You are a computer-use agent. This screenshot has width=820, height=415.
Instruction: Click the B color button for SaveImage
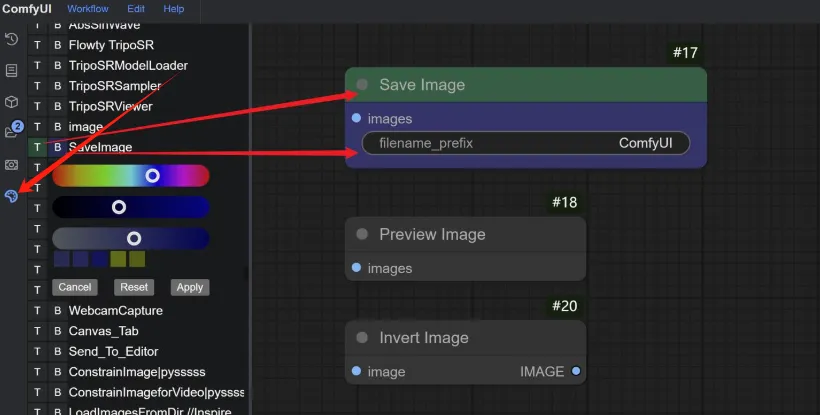(58, 147)
